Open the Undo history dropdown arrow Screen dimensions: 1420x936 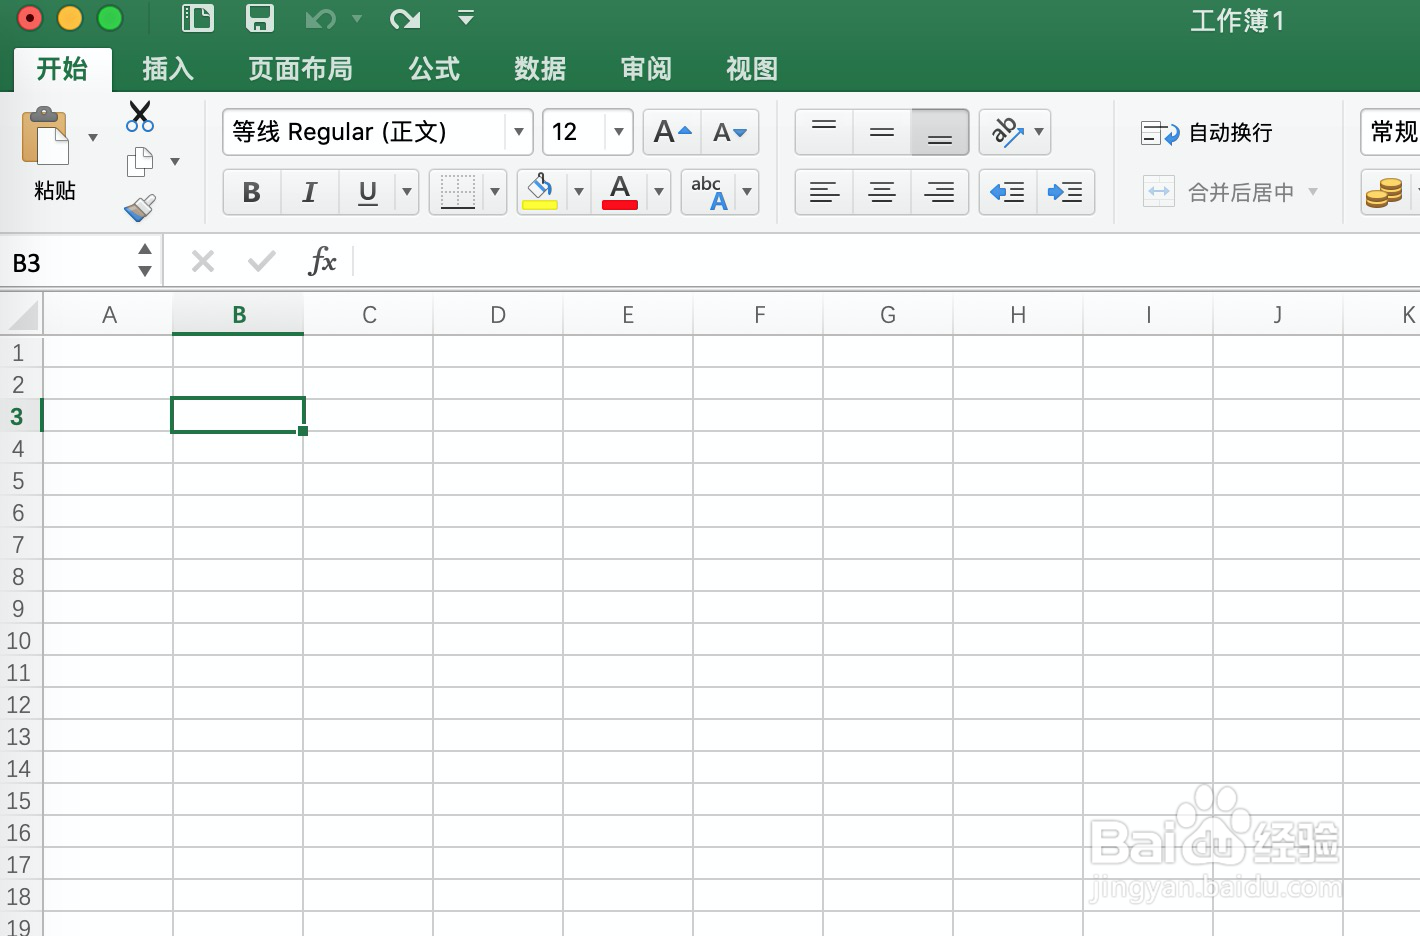pos(357,18)
